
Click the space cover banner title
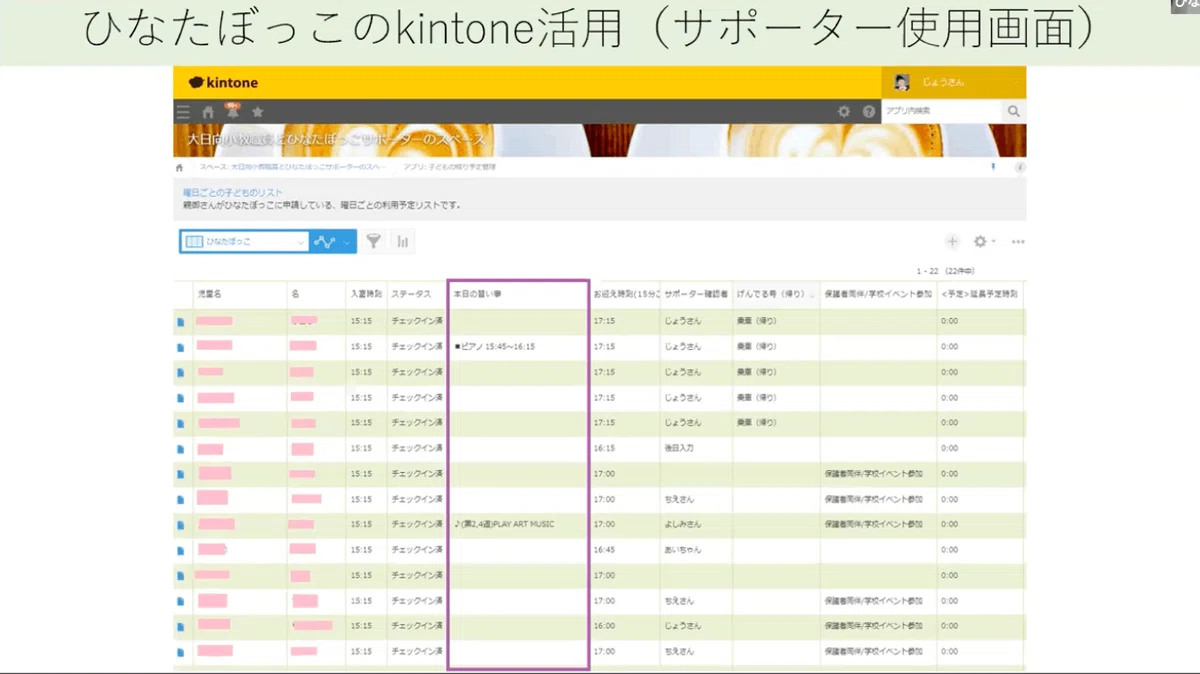click(336, 139)
